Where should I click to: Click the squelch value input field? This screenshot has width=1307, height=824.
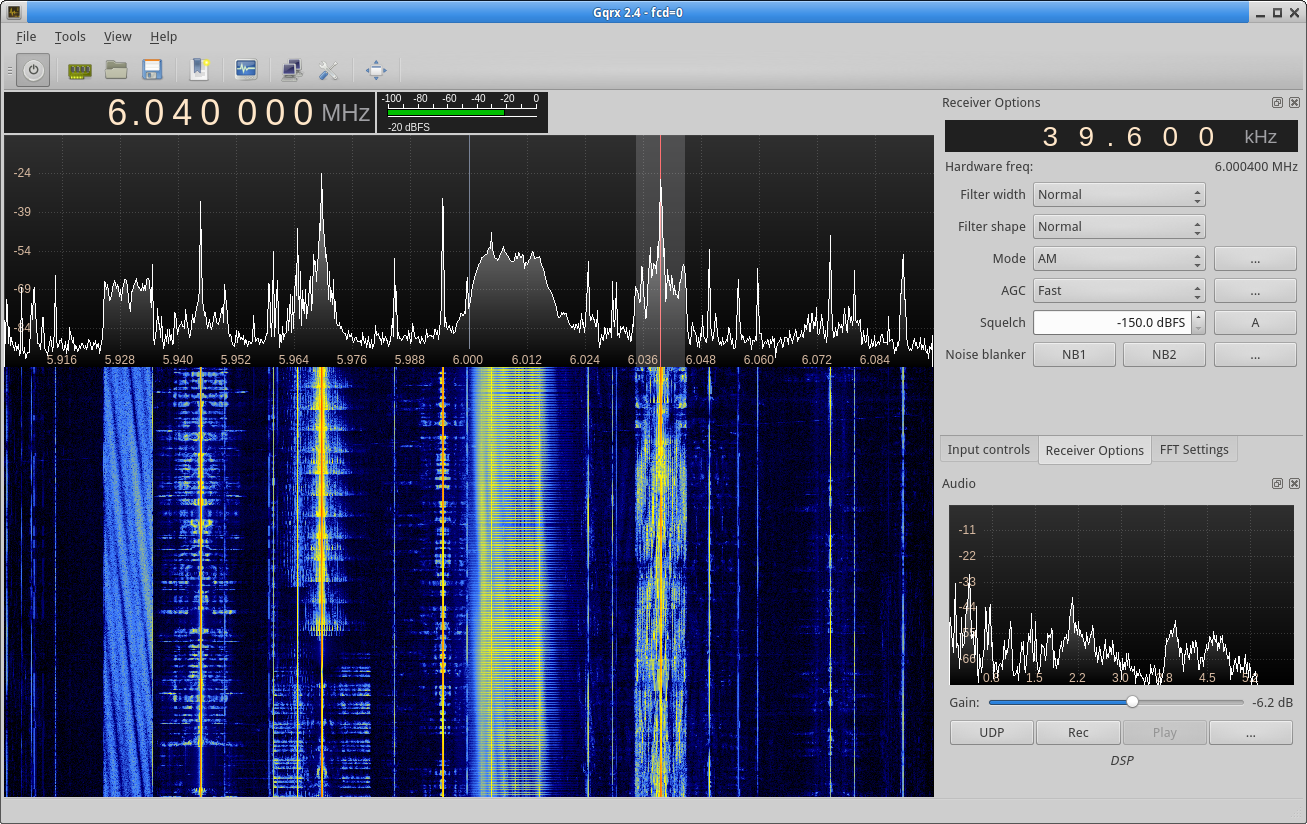pyautogui.click(x=1110, y=322)
